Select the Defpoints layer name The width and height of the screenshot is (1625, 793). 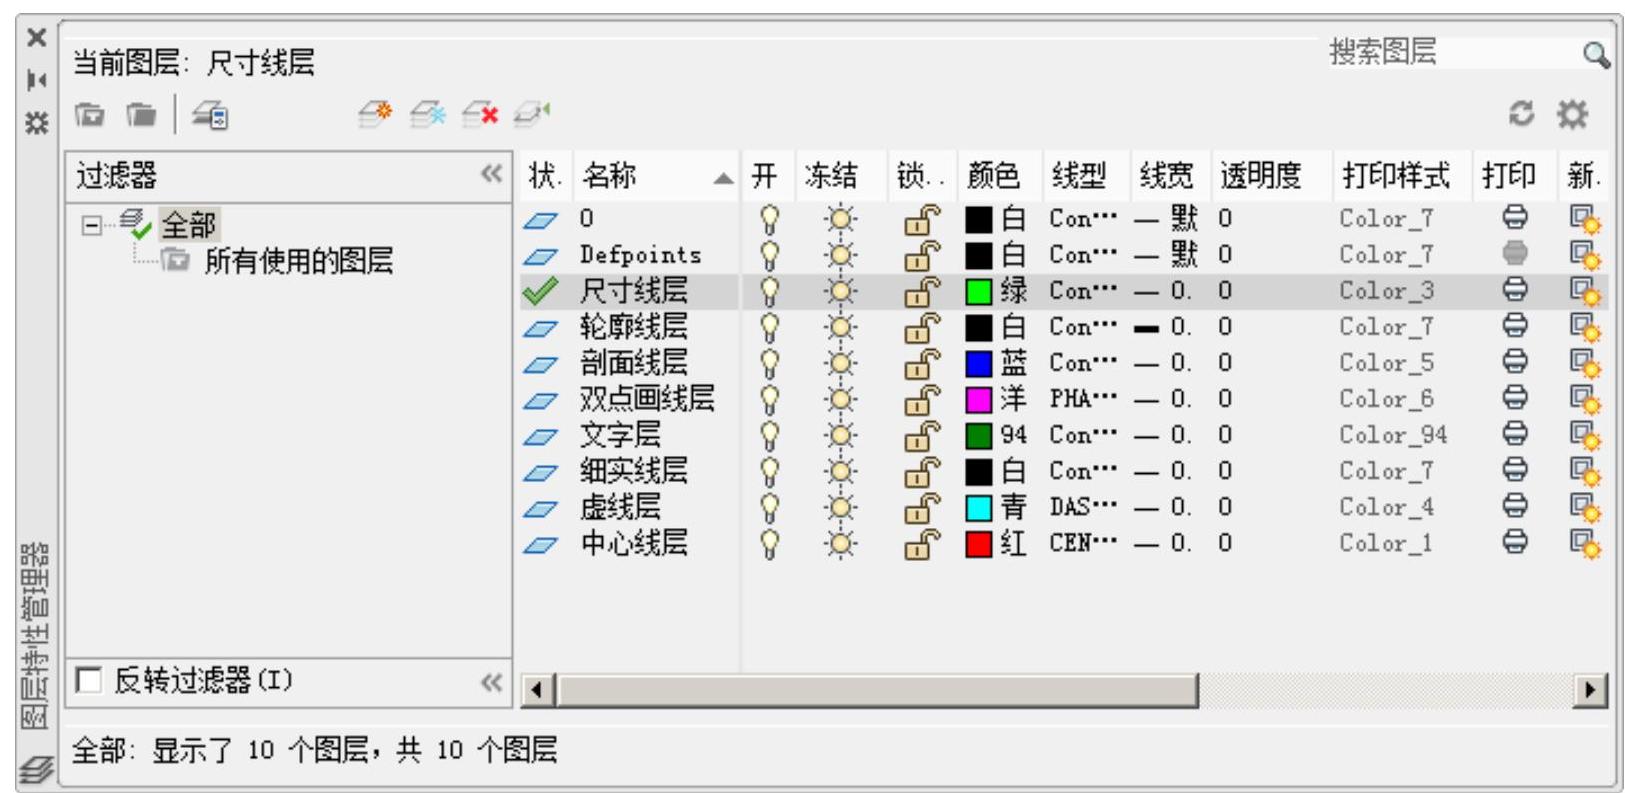[x=640, y=255]
